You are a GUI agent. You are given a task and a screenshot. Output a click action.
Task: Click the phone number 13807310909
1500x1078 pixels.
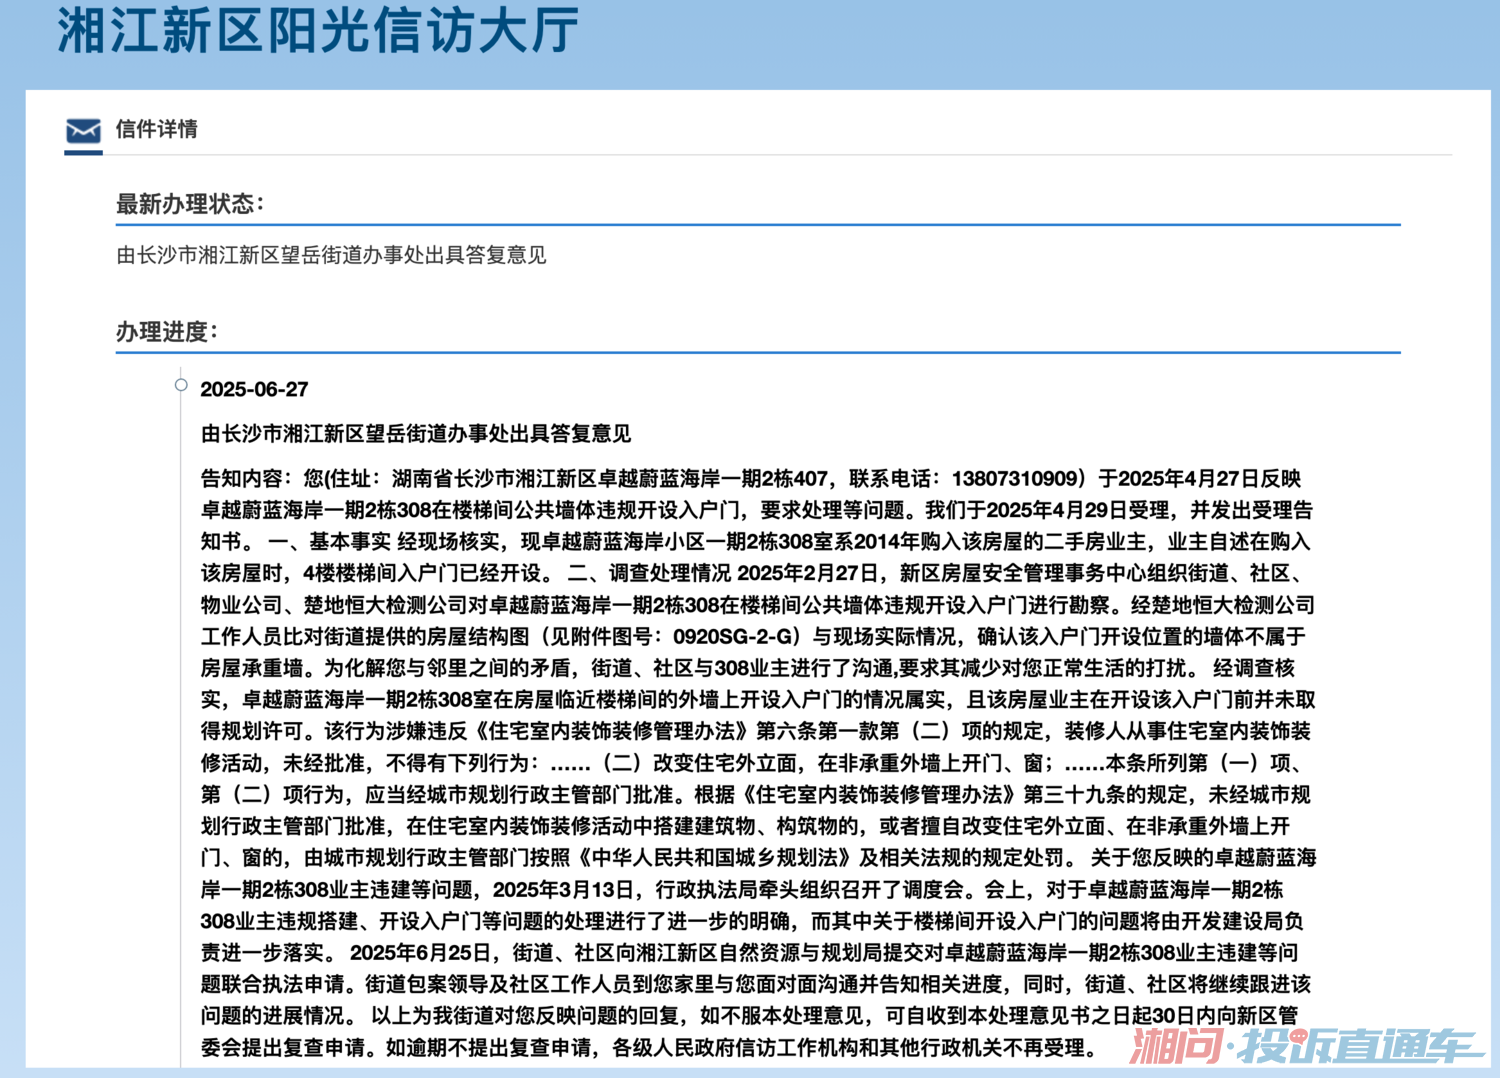coord(1016,479)
